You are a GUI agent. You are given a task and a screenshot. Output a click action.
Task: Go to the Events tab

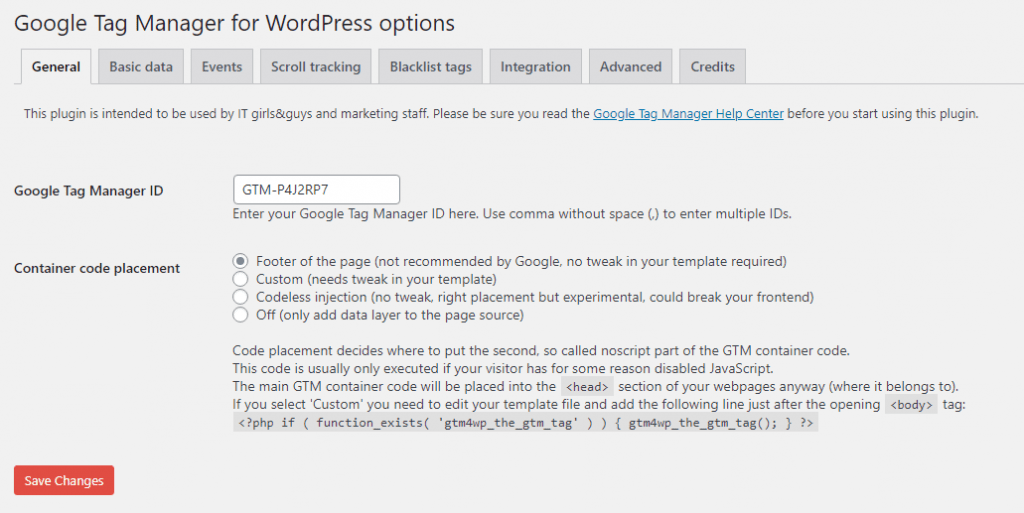[222, 67]
